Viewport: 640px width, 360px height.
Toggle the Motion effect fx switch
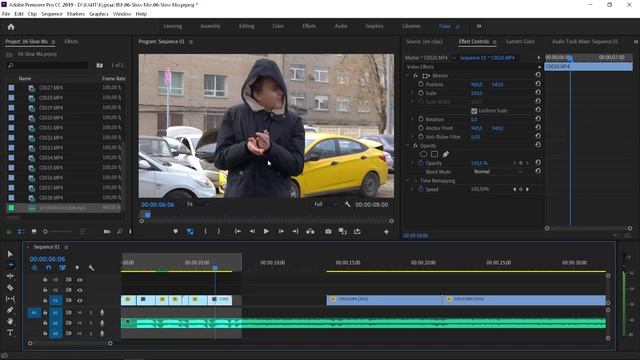coord(415,76)
